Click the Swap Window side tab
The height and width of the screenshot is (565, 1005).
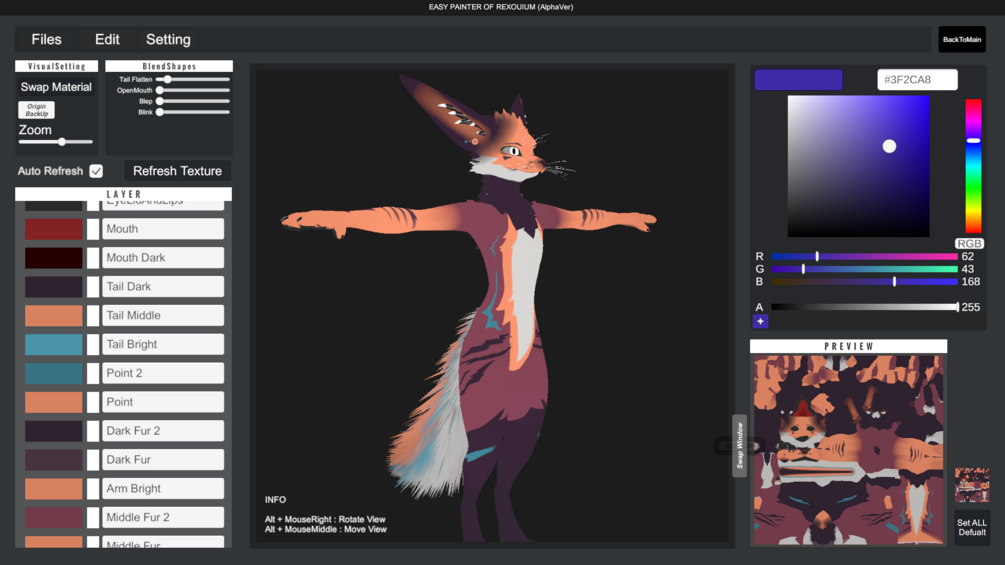coord(740,445)
